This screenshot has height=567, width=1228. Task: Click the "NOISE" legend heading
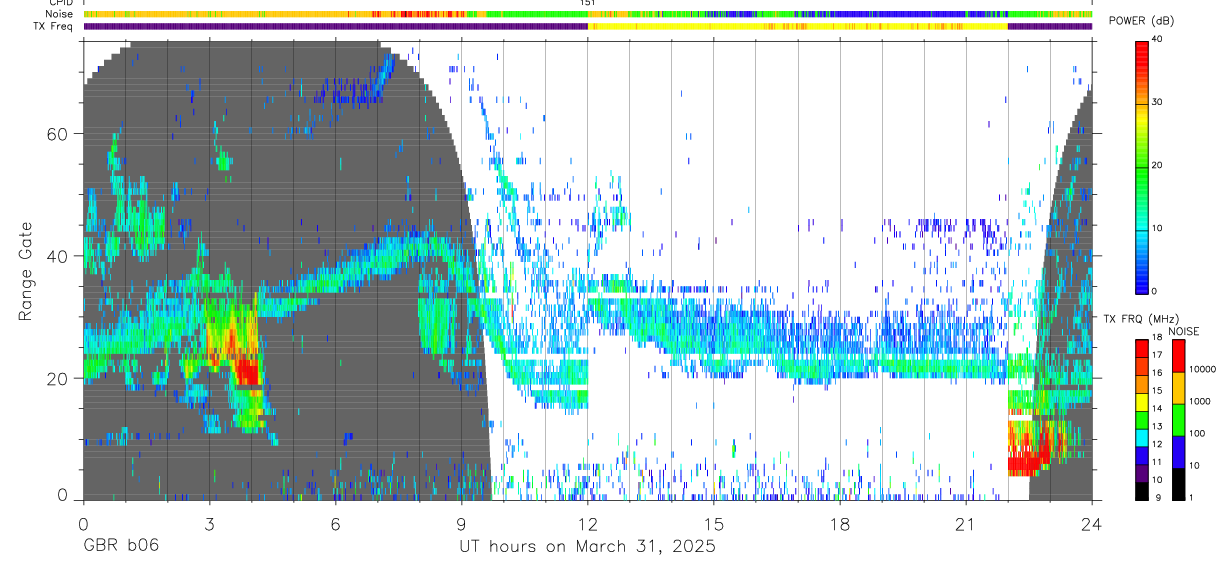coord(1185,331)
